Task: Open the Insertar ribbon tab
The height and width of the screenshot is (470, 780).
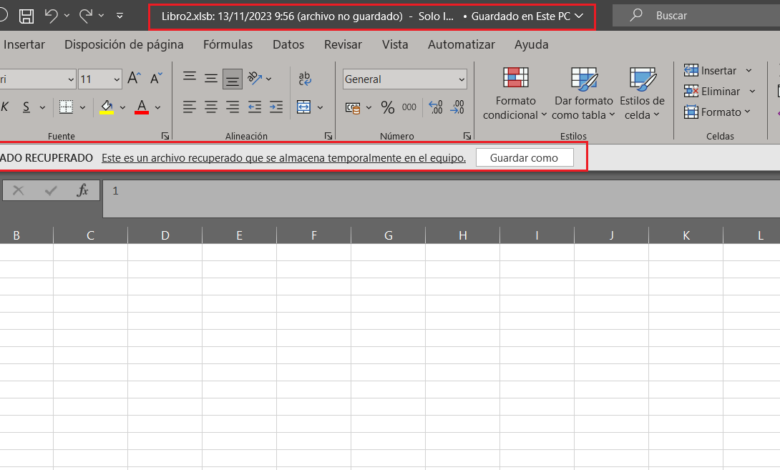Action: (x=24, y=44)
